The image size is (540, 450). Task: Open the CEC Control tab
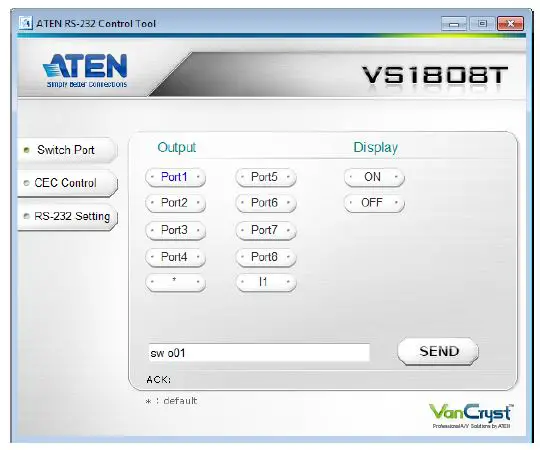[x=67, y=183]
